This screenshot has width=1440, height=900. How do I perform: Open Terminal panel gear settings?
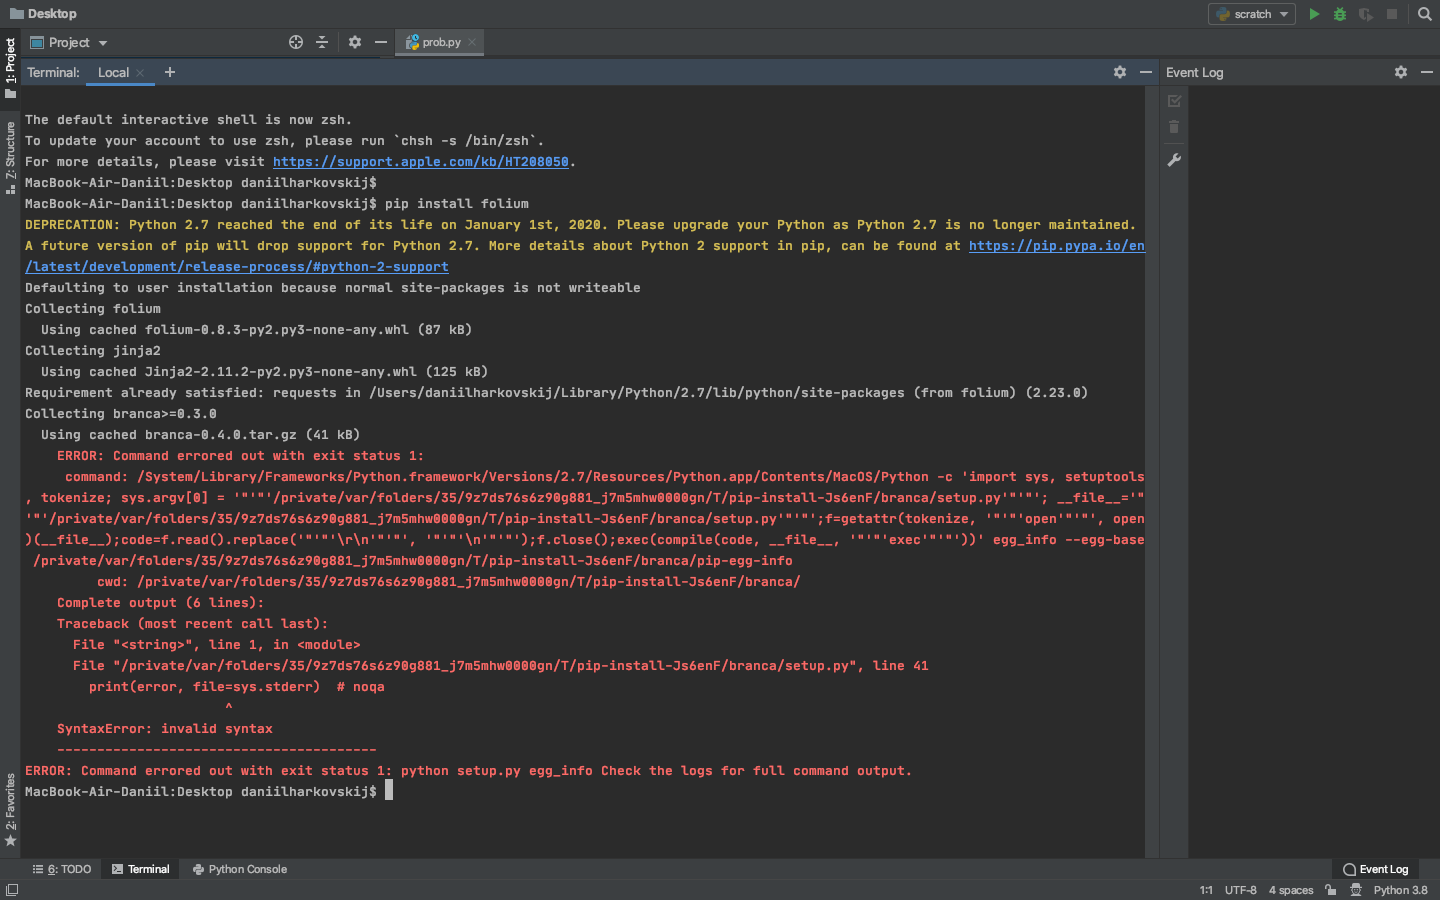pos(1120,72)
